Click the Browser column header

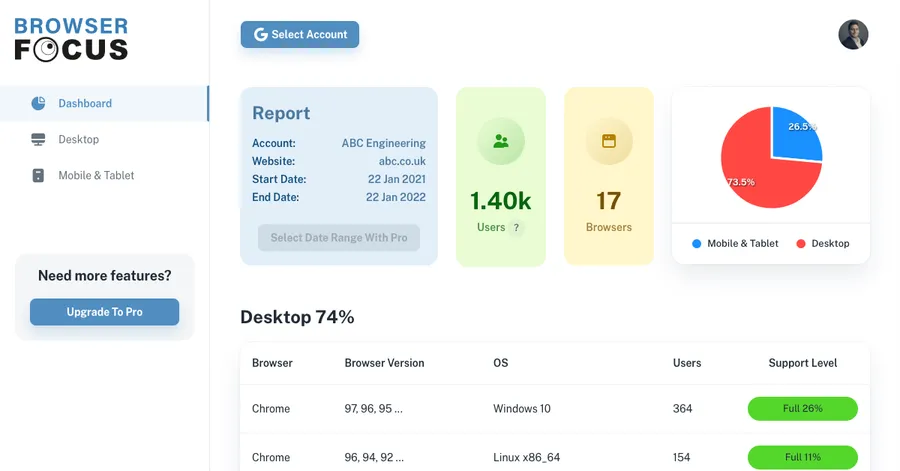272,363
